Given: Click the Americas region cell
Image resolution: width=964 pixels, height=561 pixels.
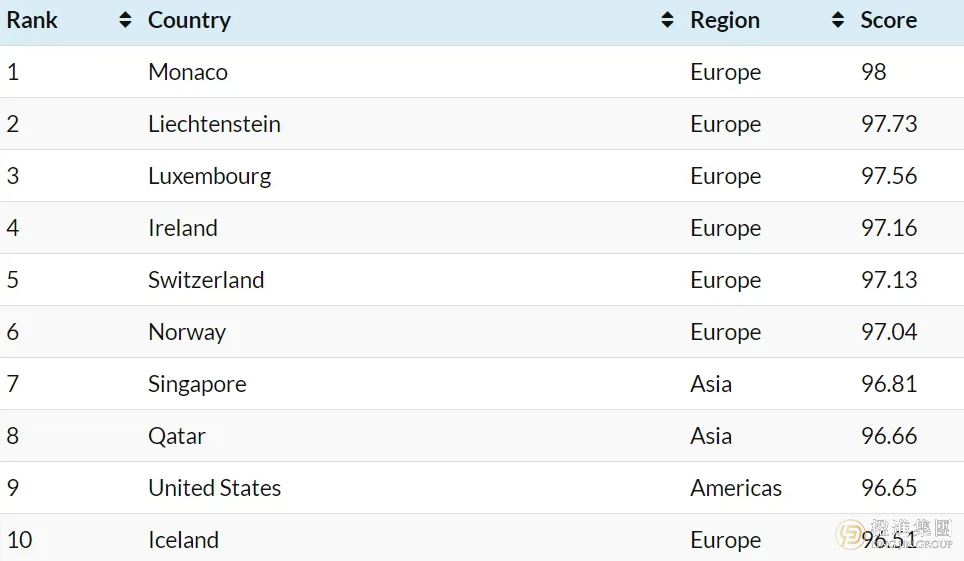Looking at the screenshot, I should [x=736, y=488].
